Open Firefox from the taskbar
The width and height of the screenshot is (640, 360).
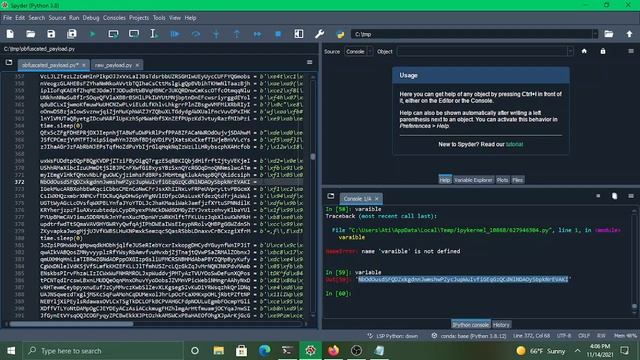[333, 351]
